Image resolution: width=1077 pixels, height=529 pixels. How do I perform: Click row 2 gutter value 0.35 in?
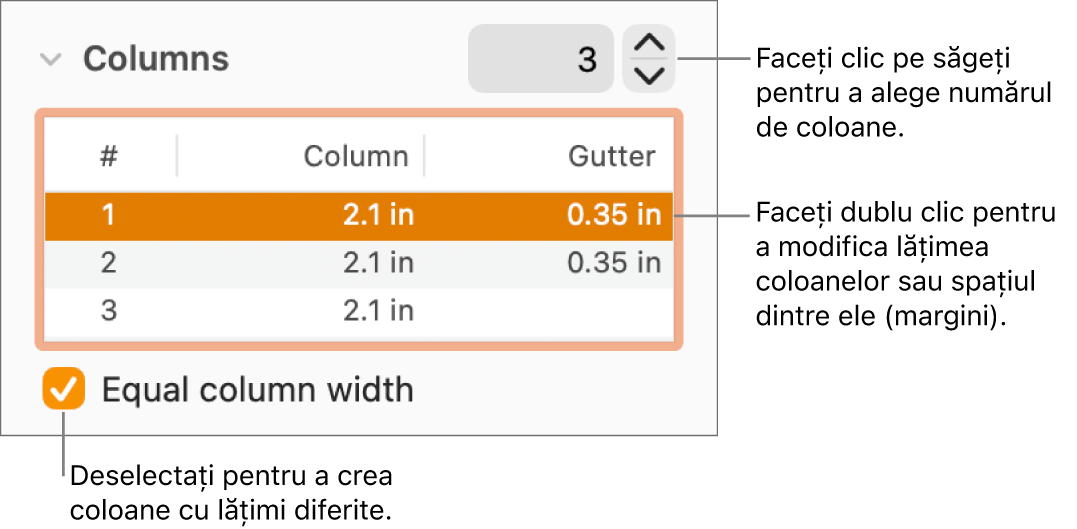(x=613, y=263)
